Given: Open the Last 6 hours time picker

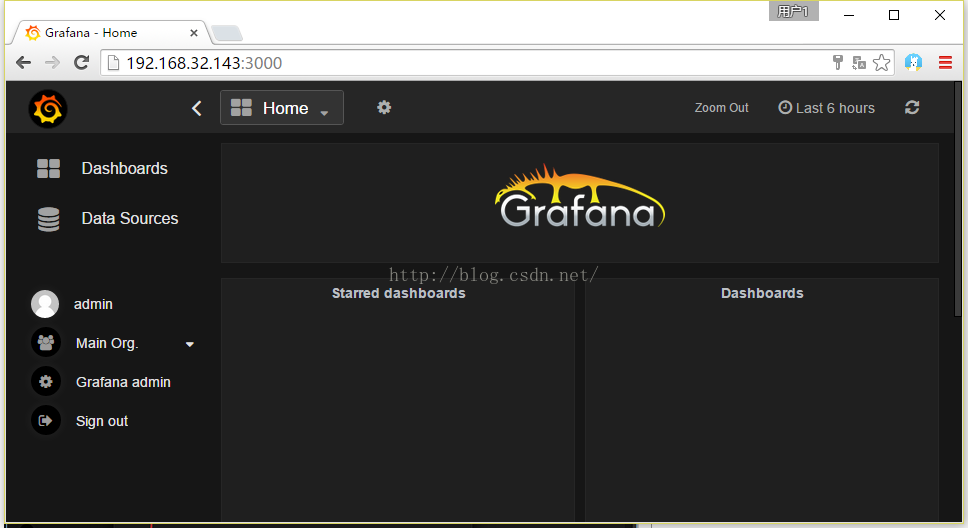Looking at the screenshot, I should click(x=826, y=108).
